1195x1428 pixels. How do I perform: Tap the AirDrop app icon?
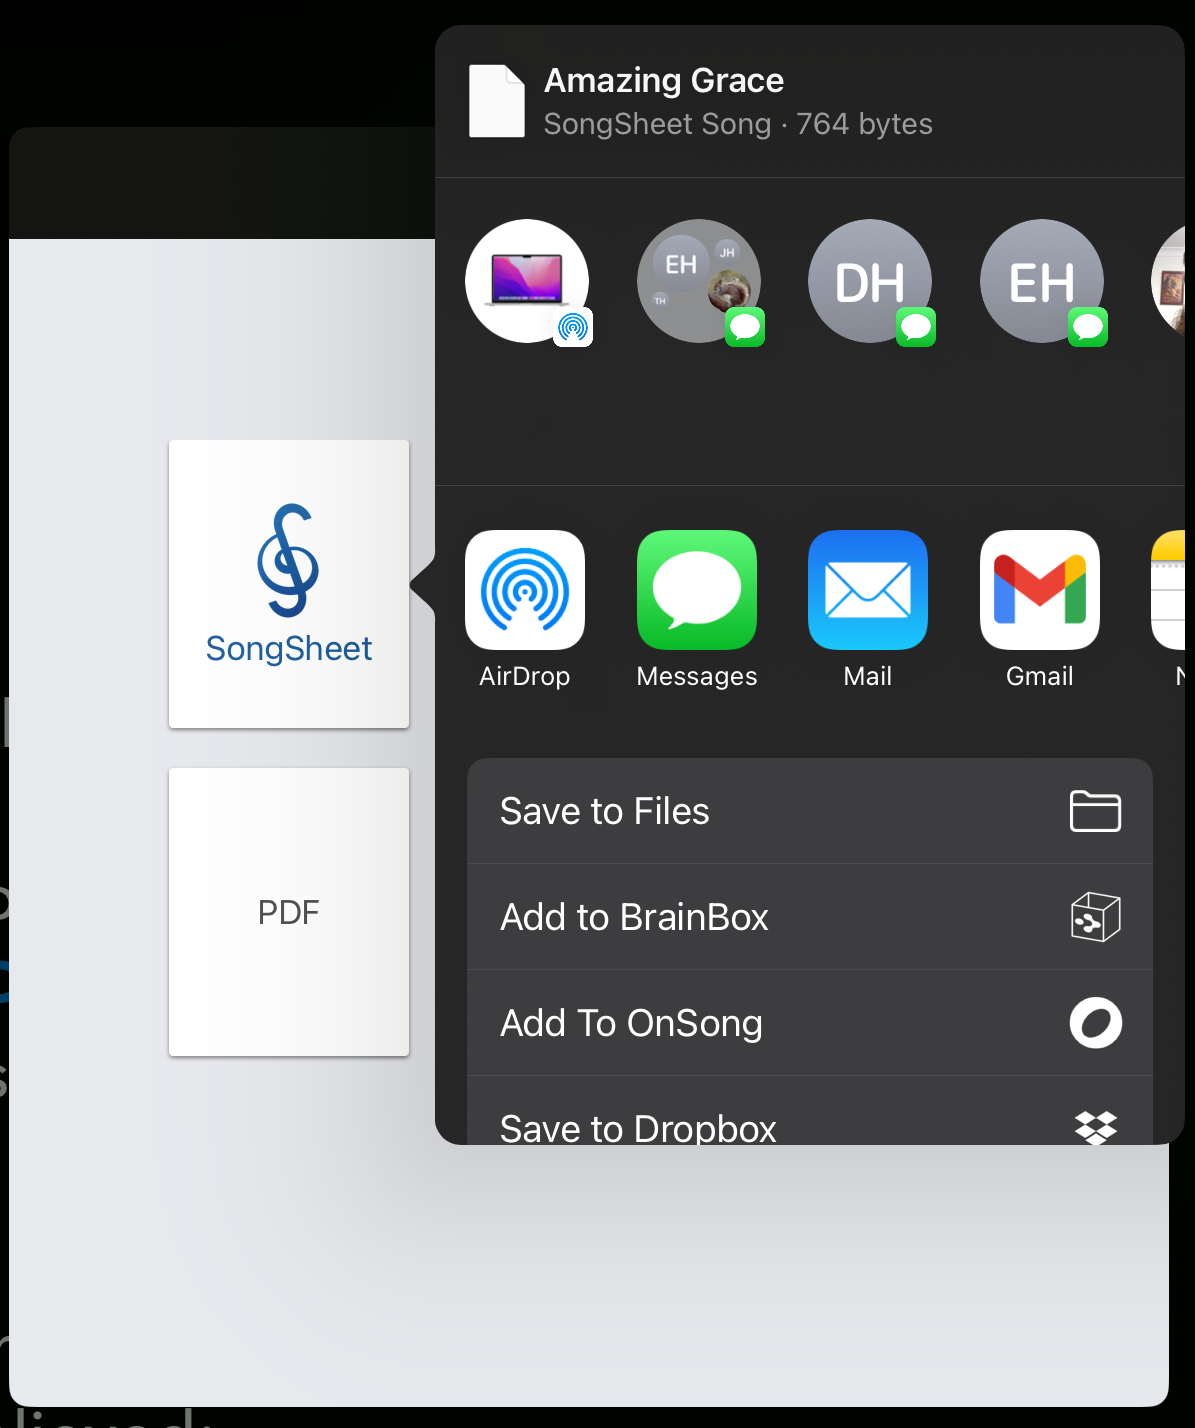coord(525,590)
